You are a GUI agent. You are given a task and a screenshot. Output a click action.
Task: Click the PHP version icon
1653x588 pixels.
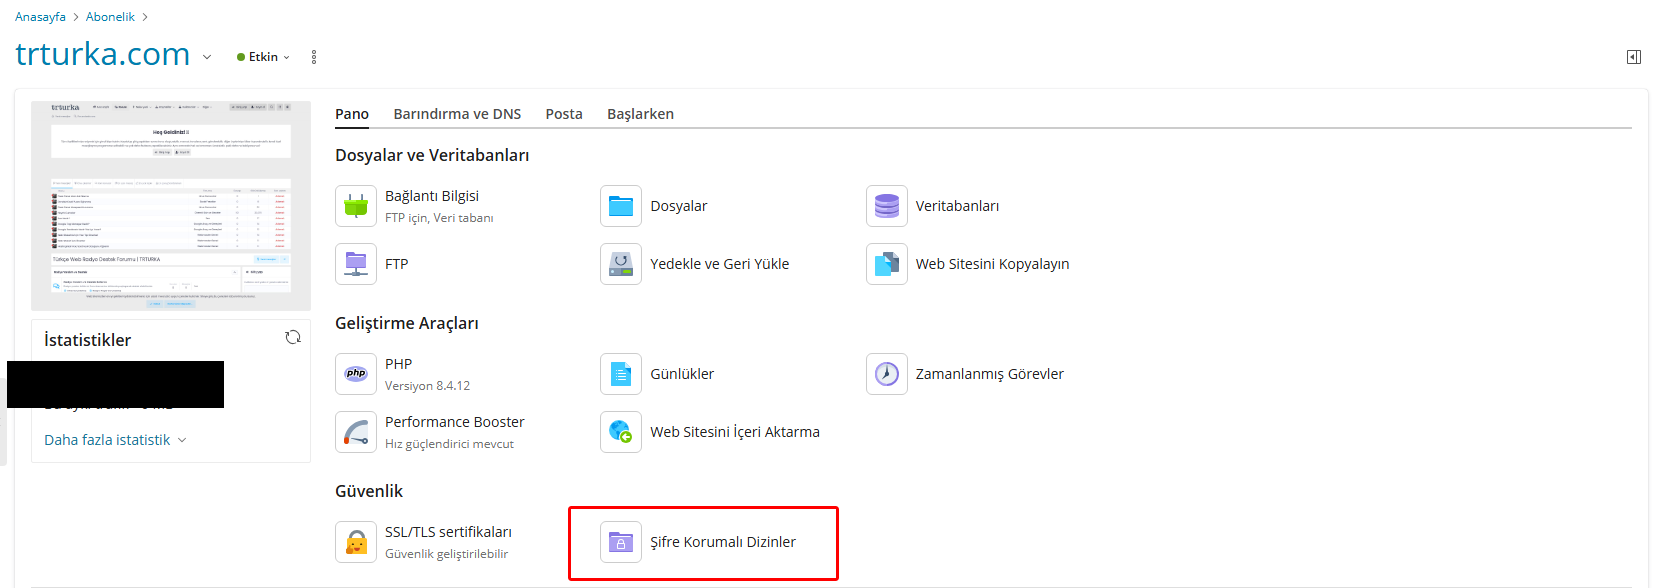click(x=356, y=374)
